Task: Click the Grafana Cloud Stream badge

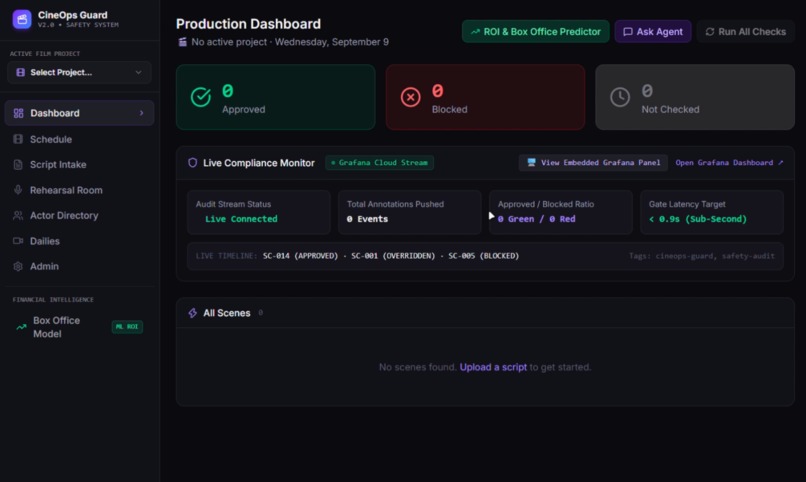Action: pyautogui.click(x=379, y=162)
